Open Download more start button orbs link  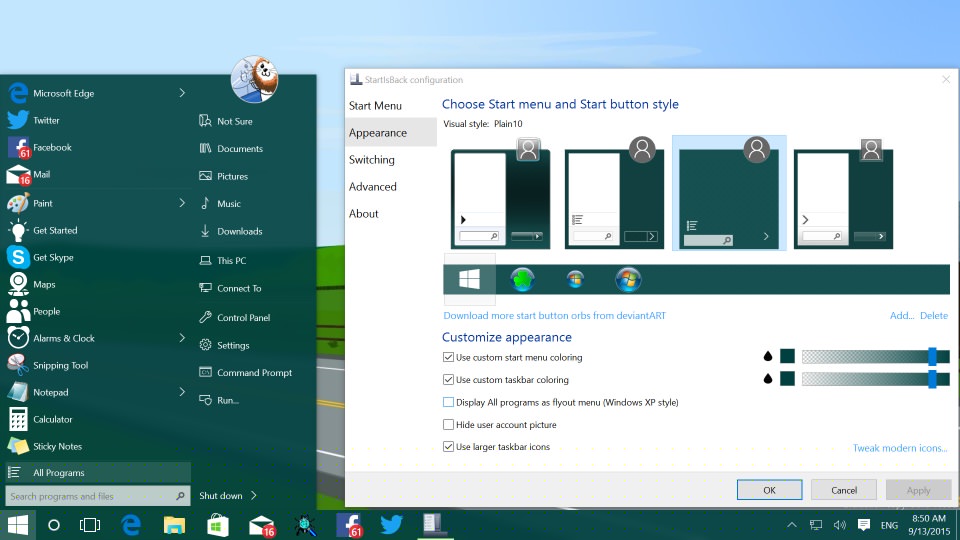[554, 316]
